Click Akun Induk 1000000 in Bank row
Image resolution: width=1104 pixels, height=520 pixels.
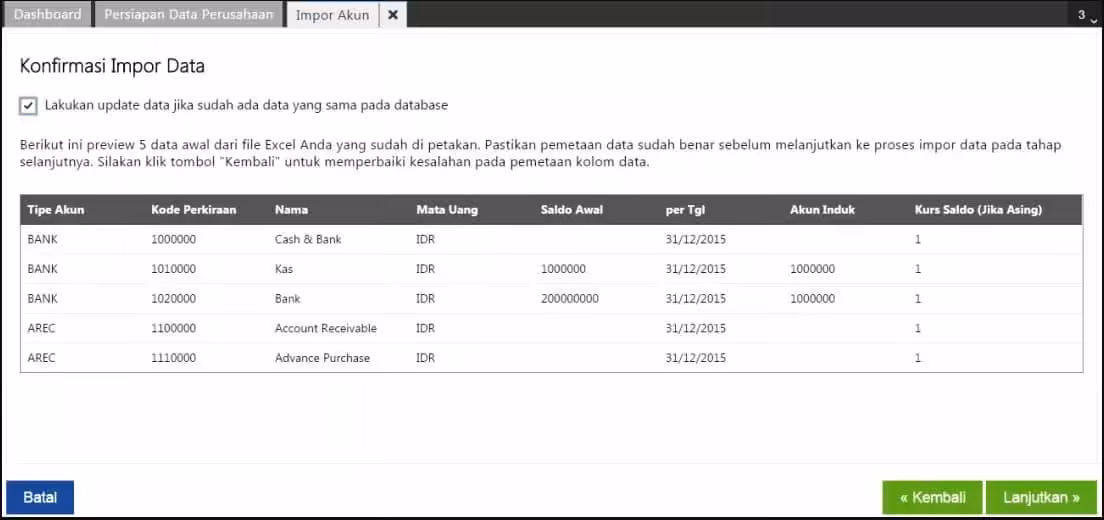point(813,298)
